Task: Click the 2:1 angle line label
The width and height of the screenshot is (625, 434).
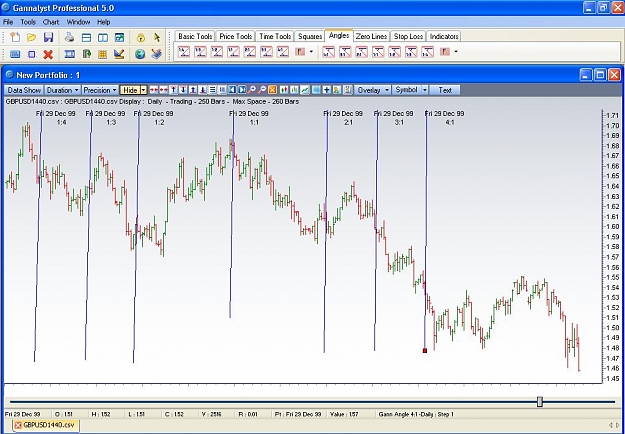Action: pos(348,122)
